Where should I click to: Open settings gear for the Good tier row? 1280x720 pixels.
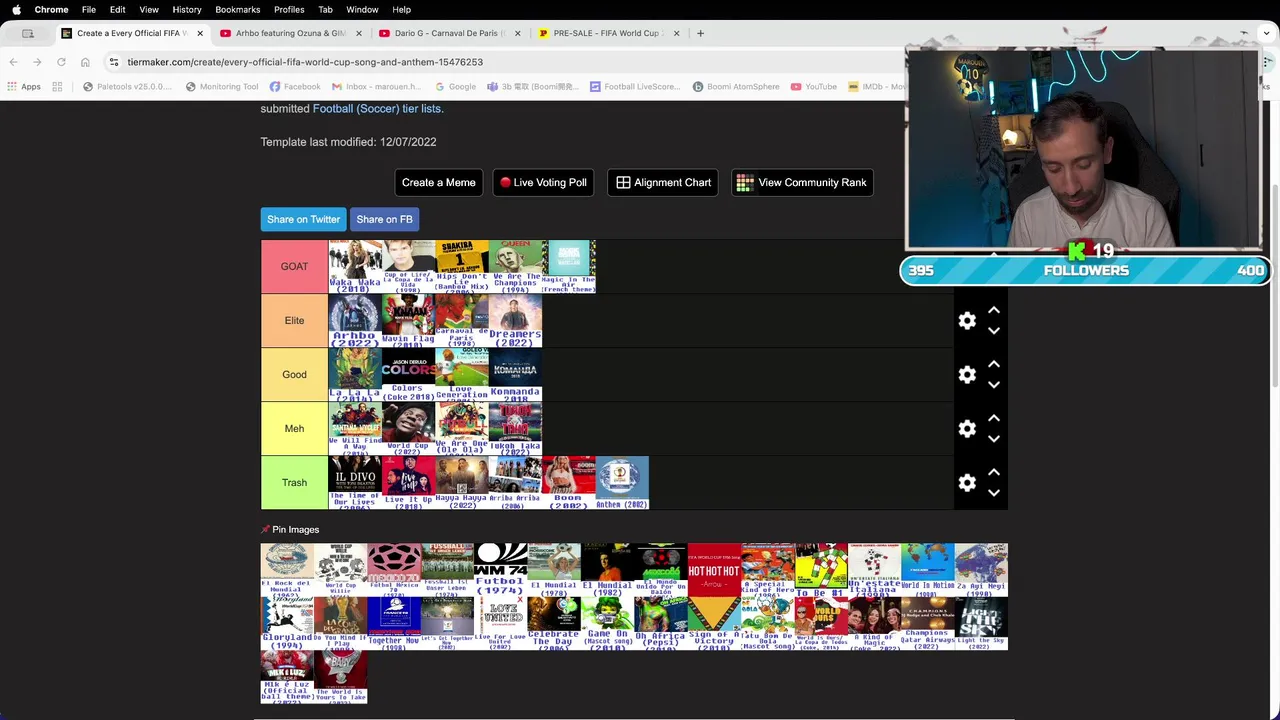click(967, 375)
